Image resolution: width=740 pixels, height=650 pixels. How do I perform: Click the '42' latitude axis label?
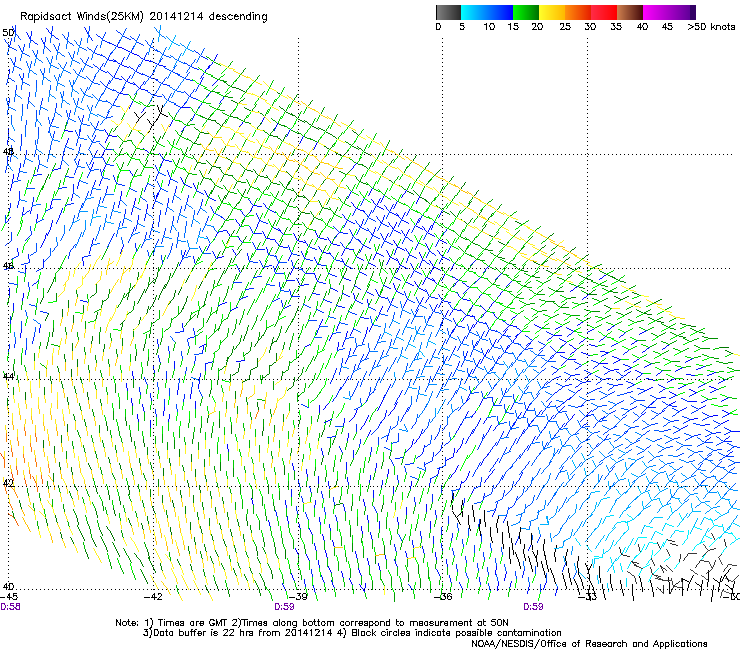click(8, 483)
